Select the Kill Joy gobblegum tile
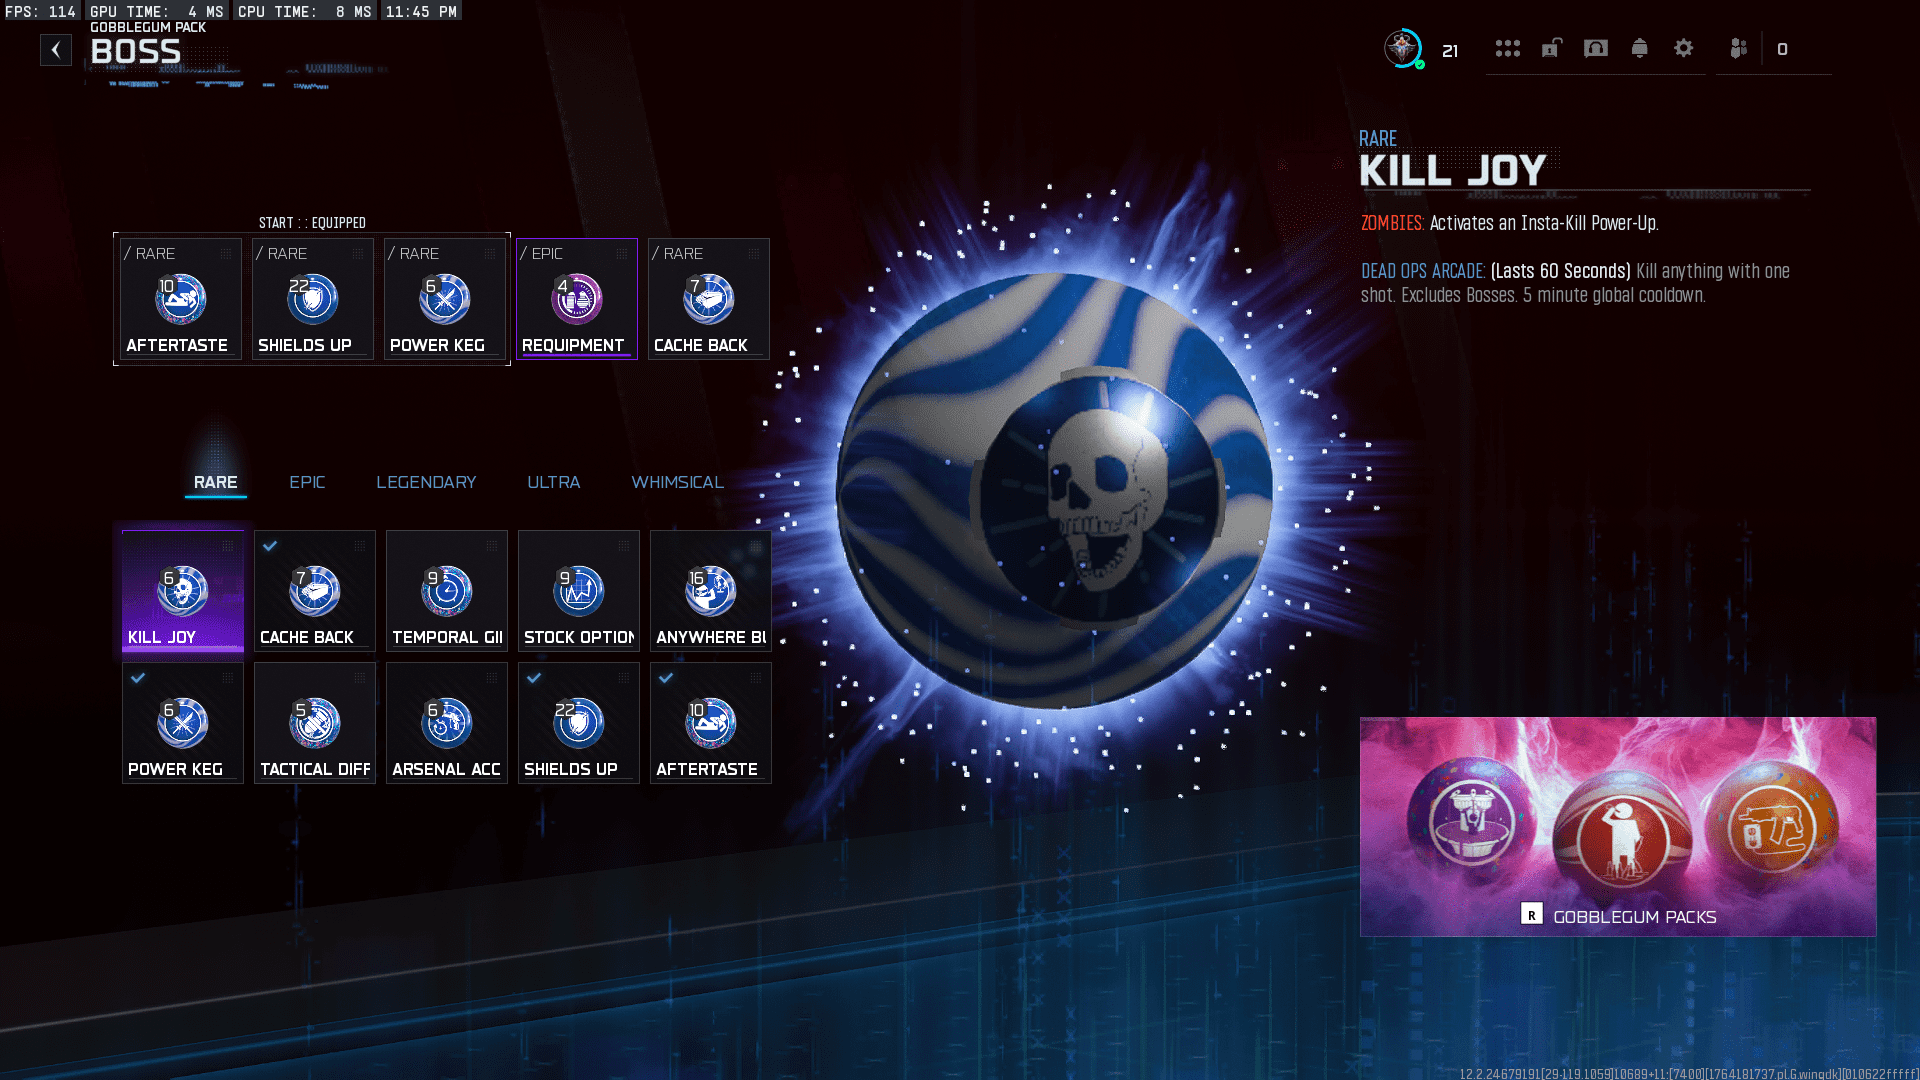 click(182, 591)
